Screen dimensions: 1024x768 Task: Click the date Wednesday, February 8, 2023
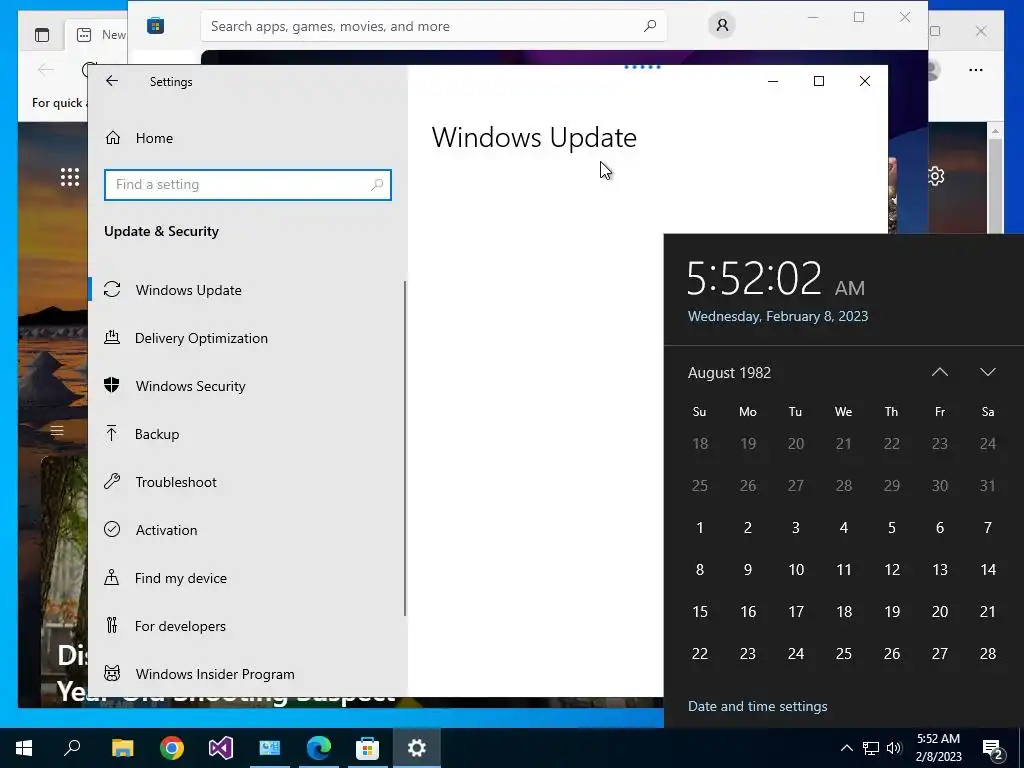click(x=778, y=316)
